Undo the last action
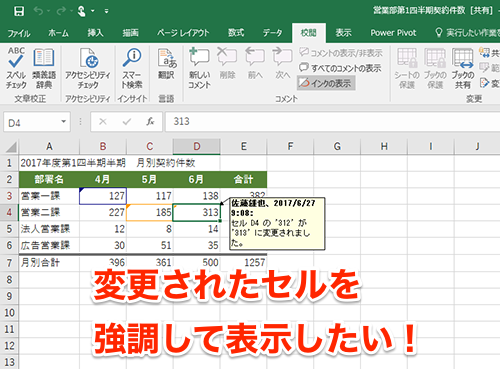 click(x=38, y=11)
